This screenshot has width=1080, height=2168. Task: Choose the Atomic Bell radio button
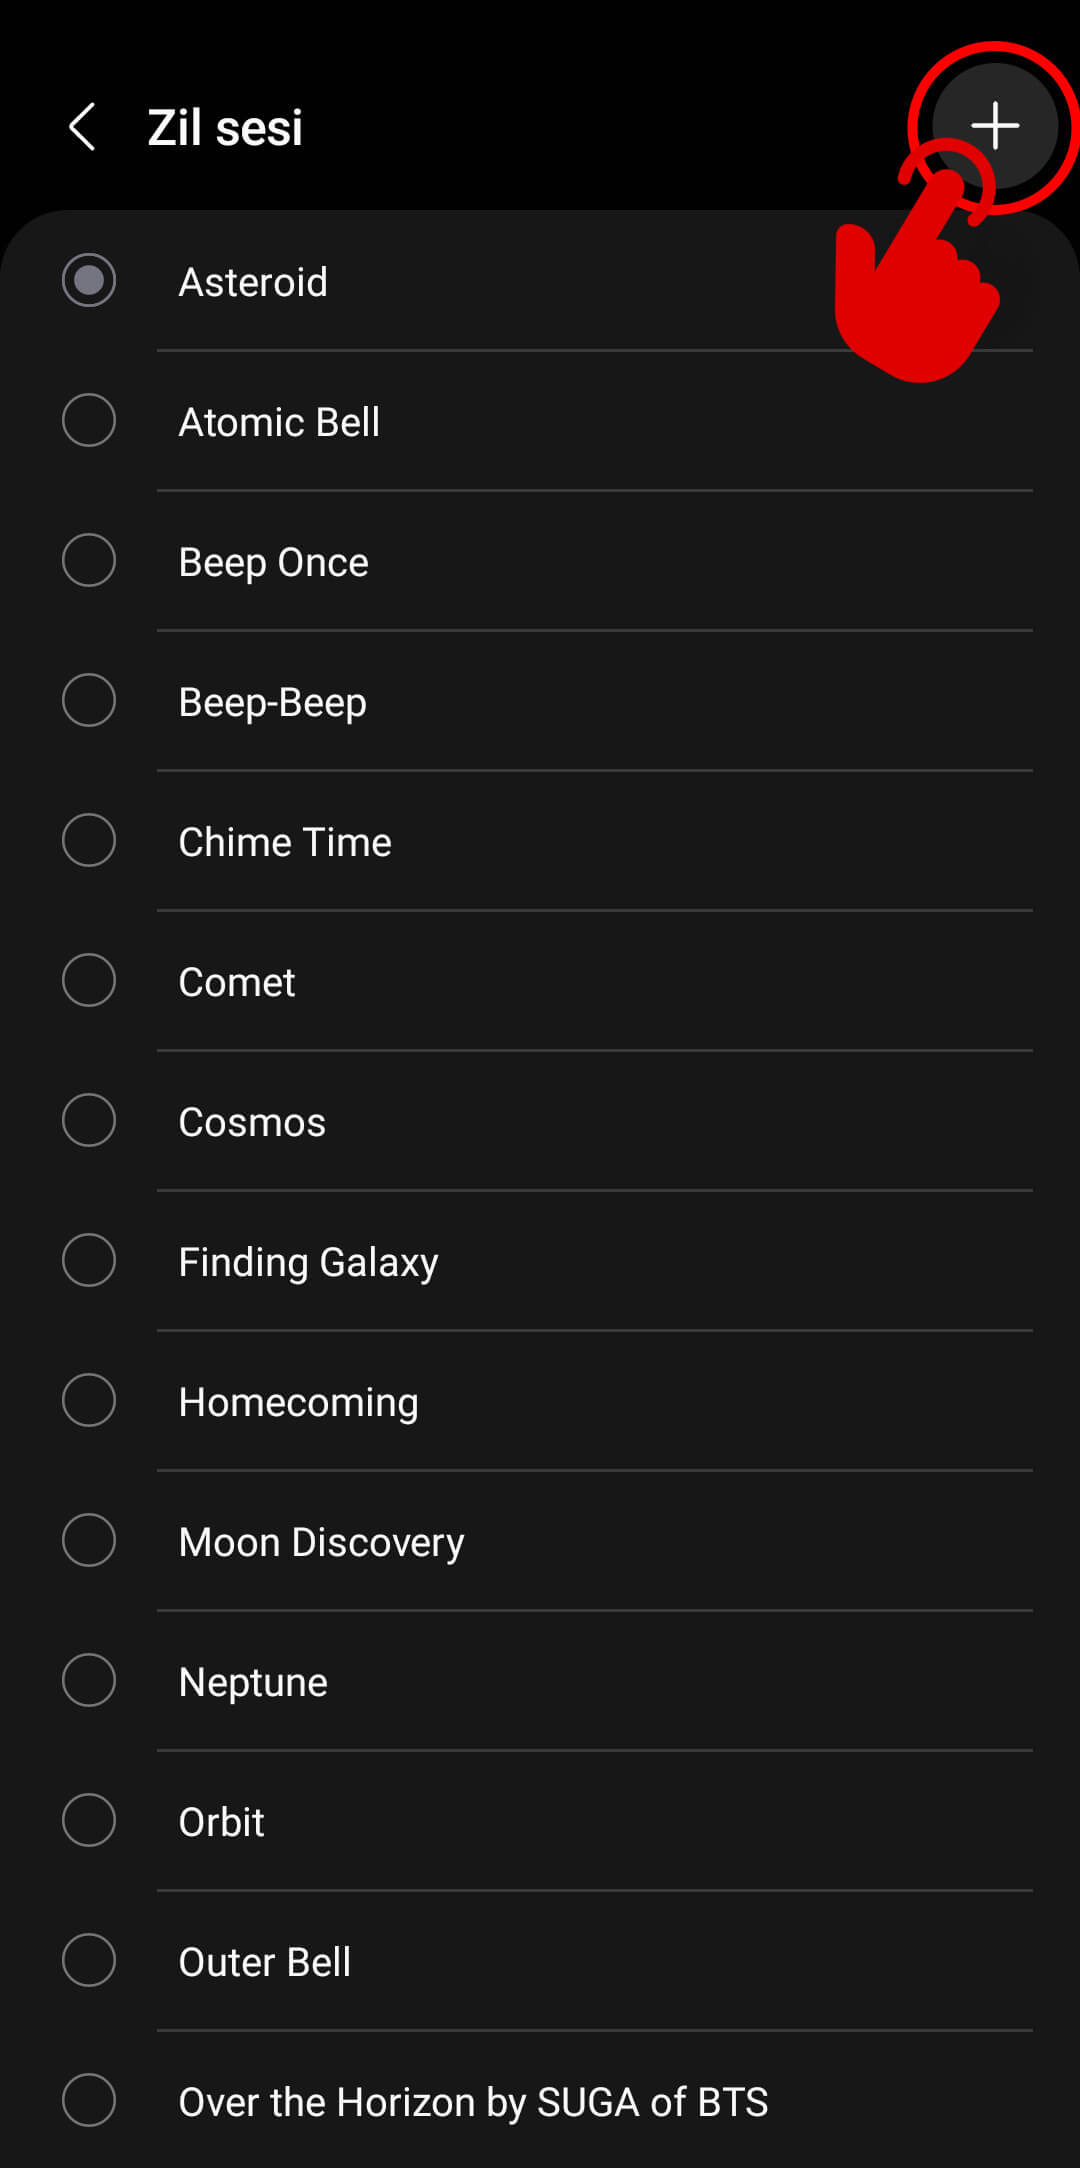coord(89,420)
